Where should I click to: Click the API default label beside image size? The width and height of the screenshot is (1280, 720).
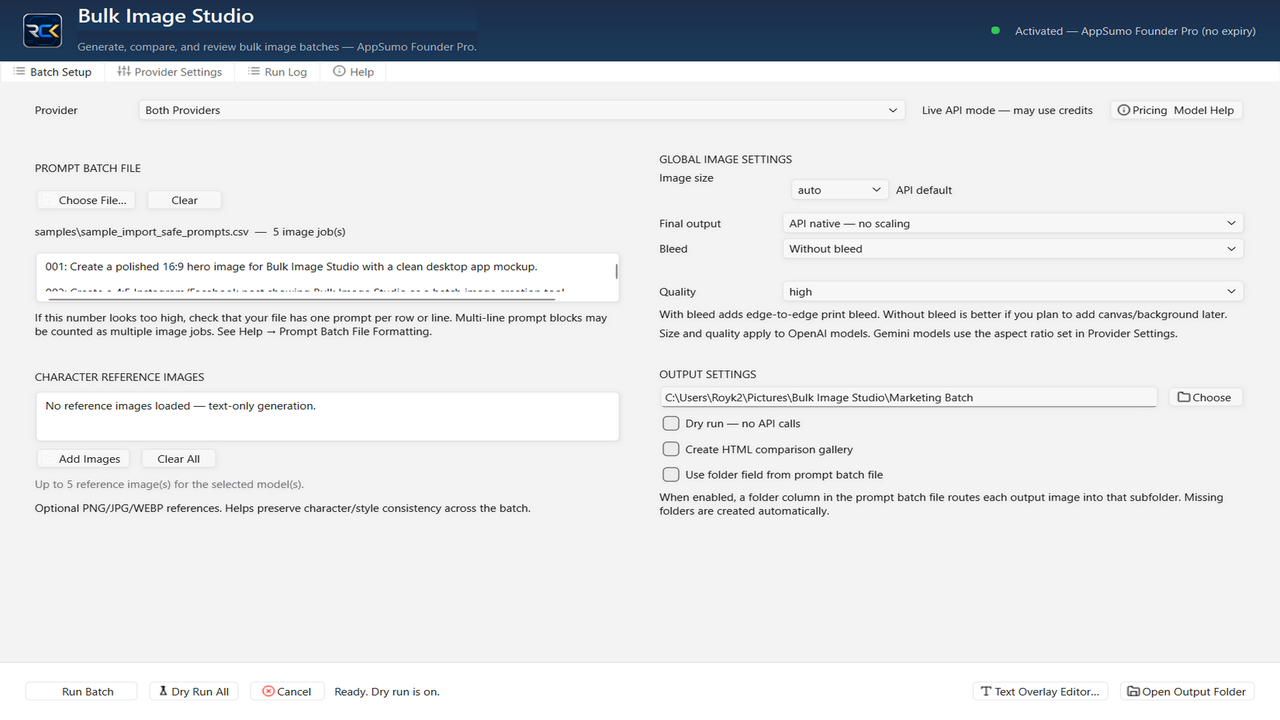(924, 190)
